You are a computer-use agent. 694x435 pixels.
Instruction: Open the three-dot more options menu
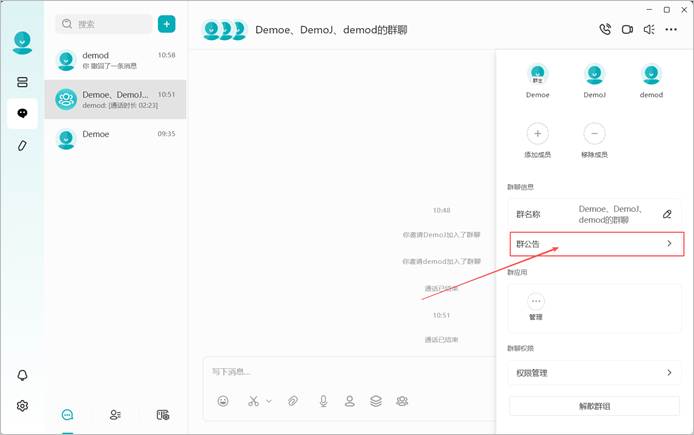(671, 30)
